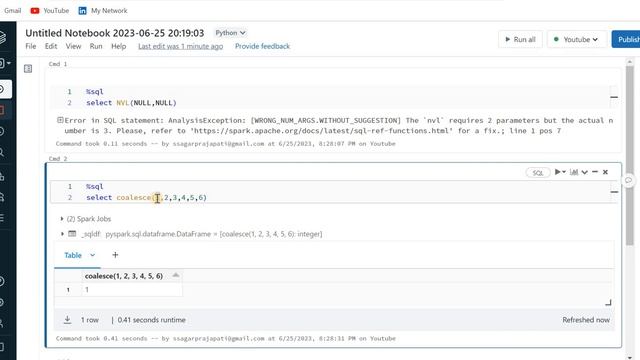Viewport: 640px width, 360px height.
Task: Minimize cell Cmd 2 using the dash icon
Action: [x=595, y=172]
